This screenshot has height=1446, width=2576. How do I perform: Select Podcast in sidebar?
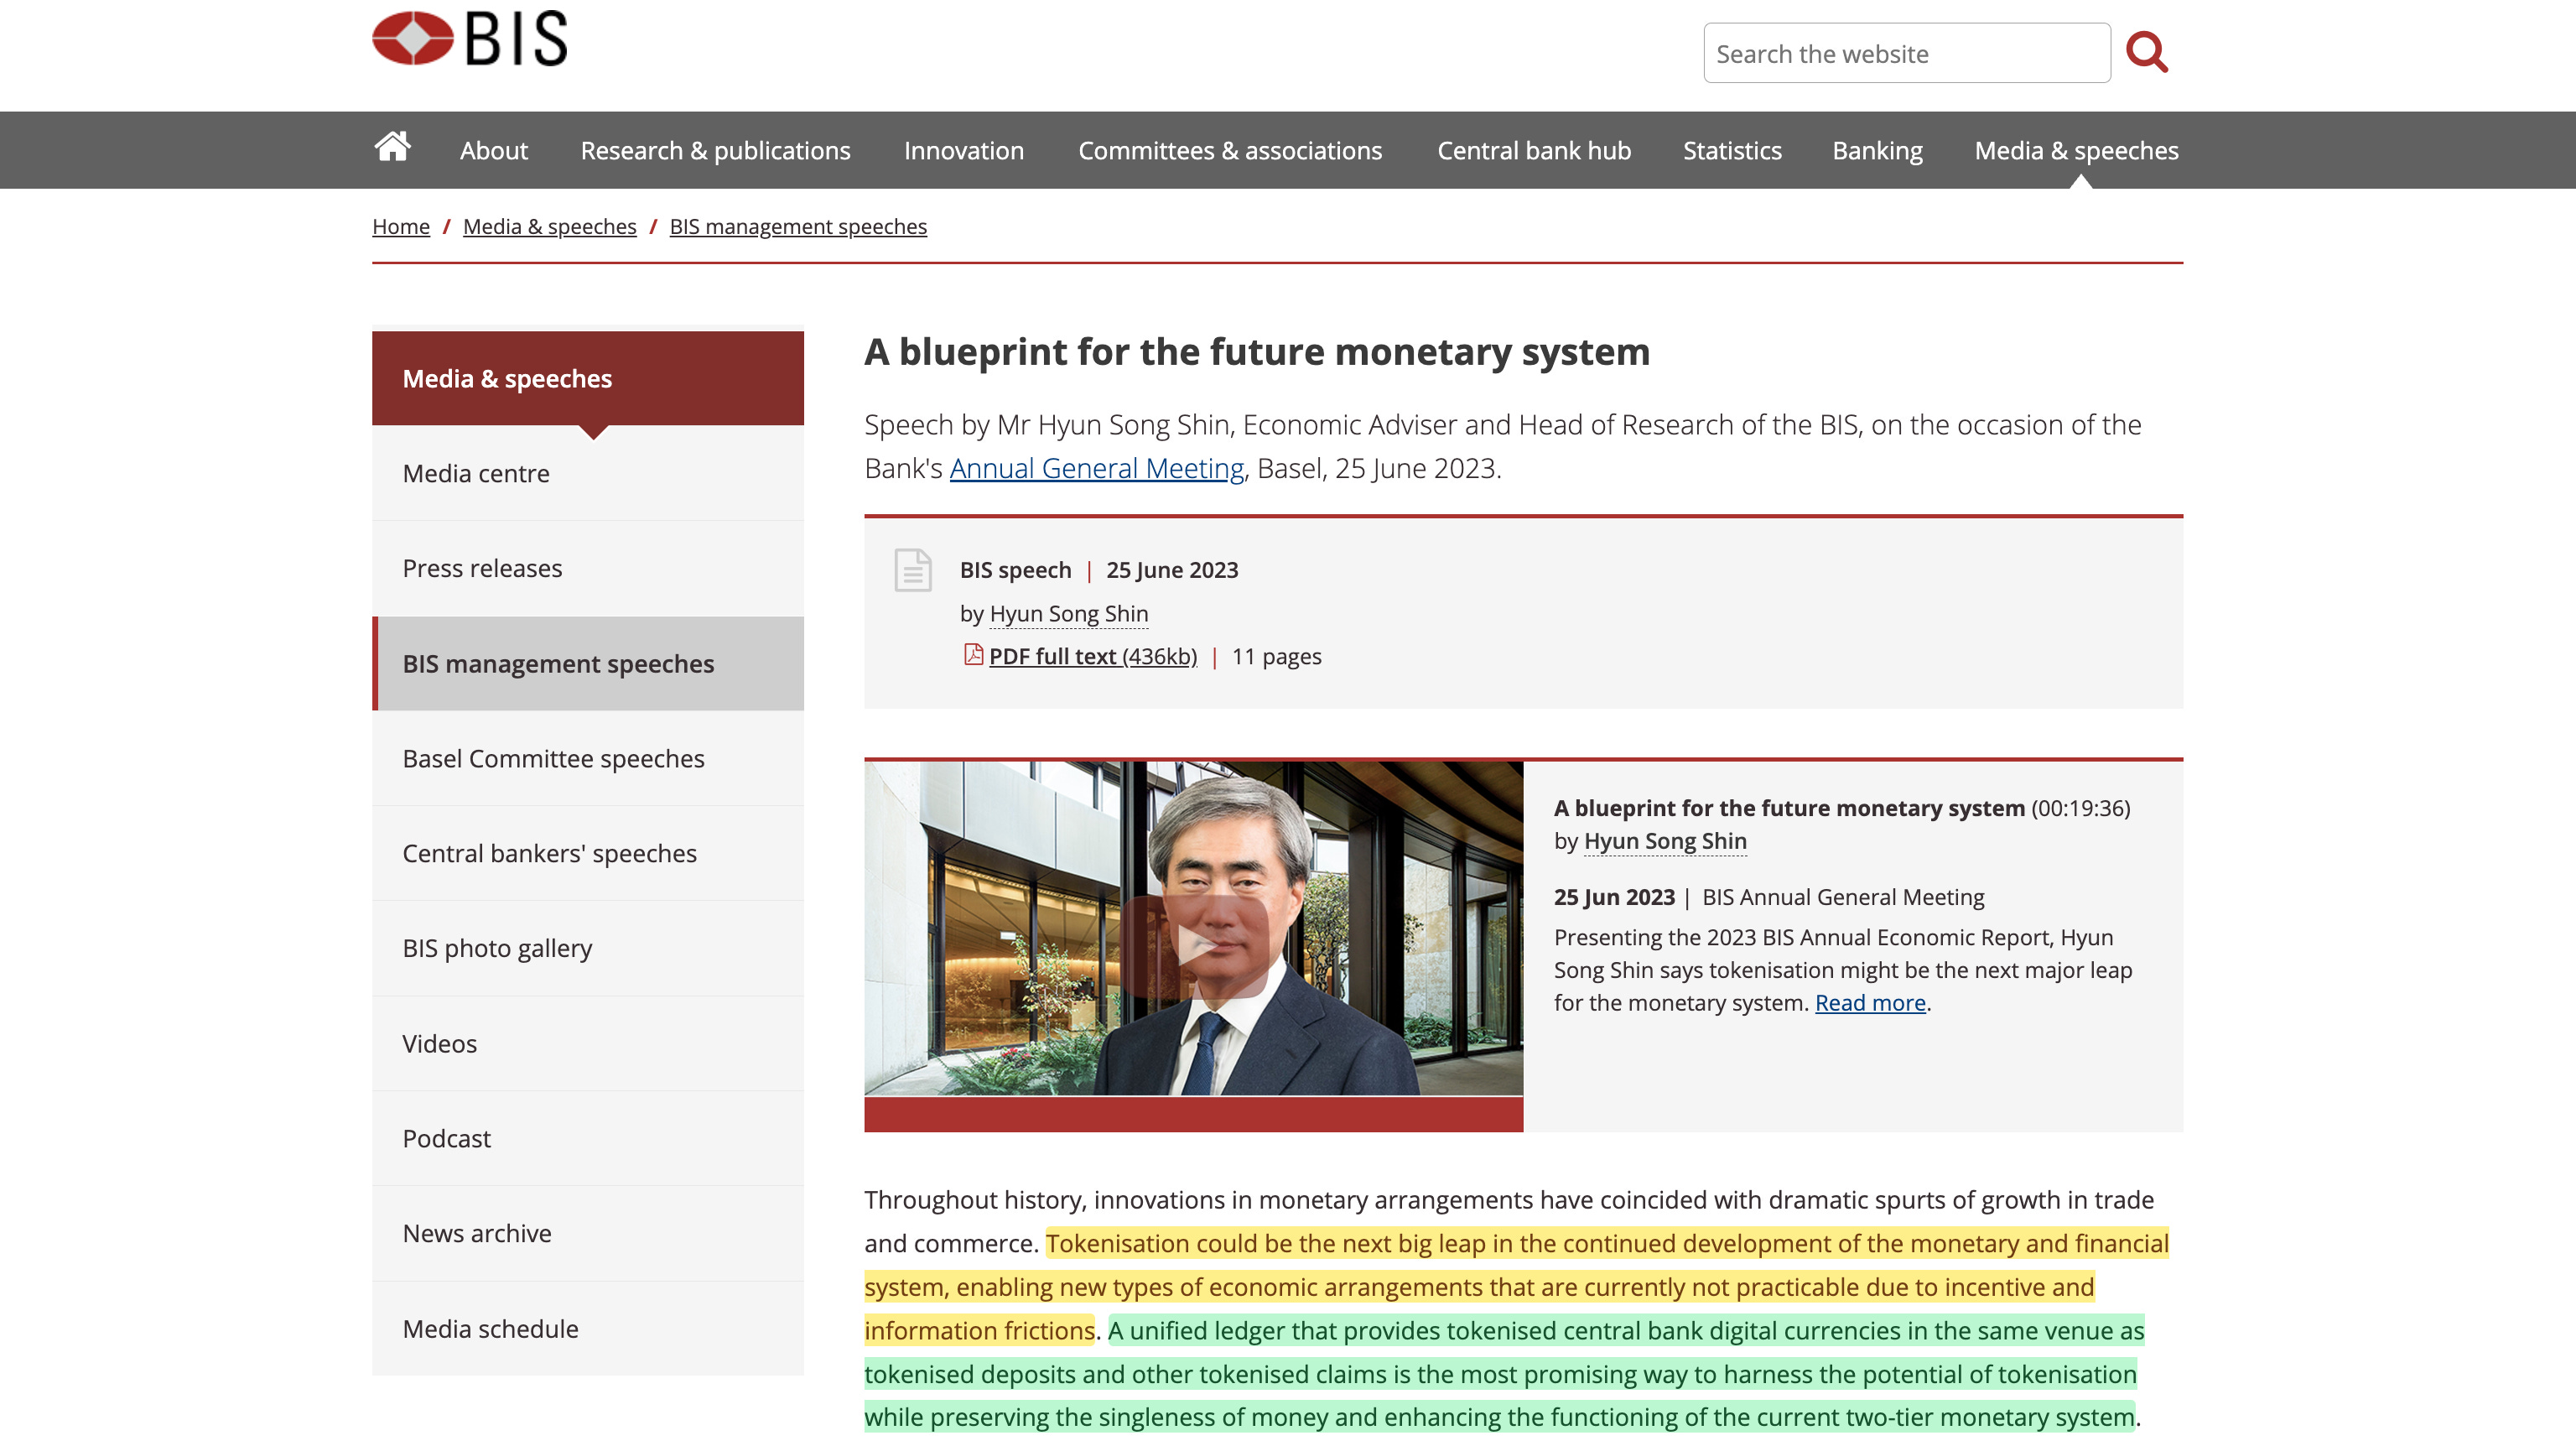(446, 1138)
